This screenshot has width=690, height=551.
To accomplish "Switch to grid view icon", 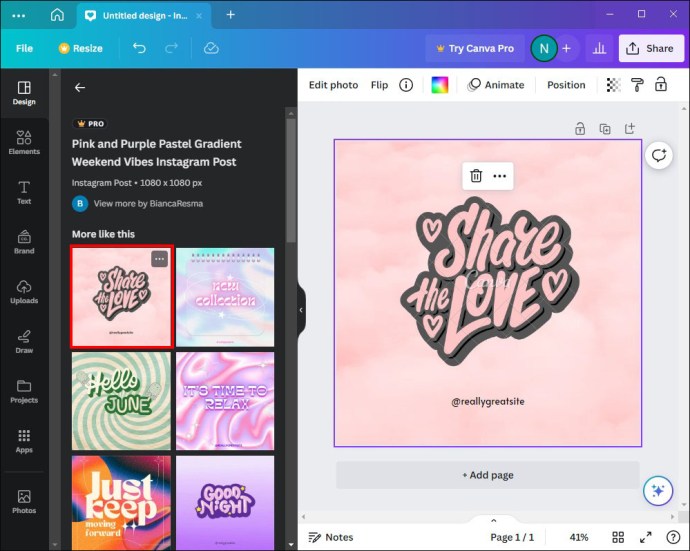I will coord(618,537).
